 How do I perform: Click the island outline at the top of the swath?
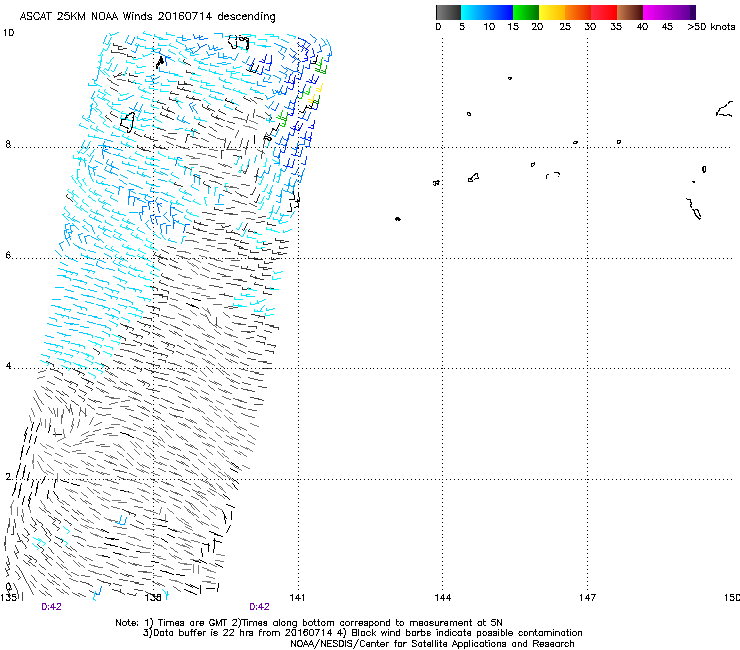coord(239,42)
